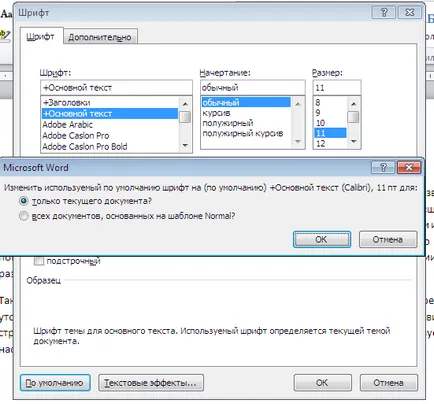Viewport: 434px width, 404px height.
Task: Click the style list scroll up arrow
Action: coord(298,104)
